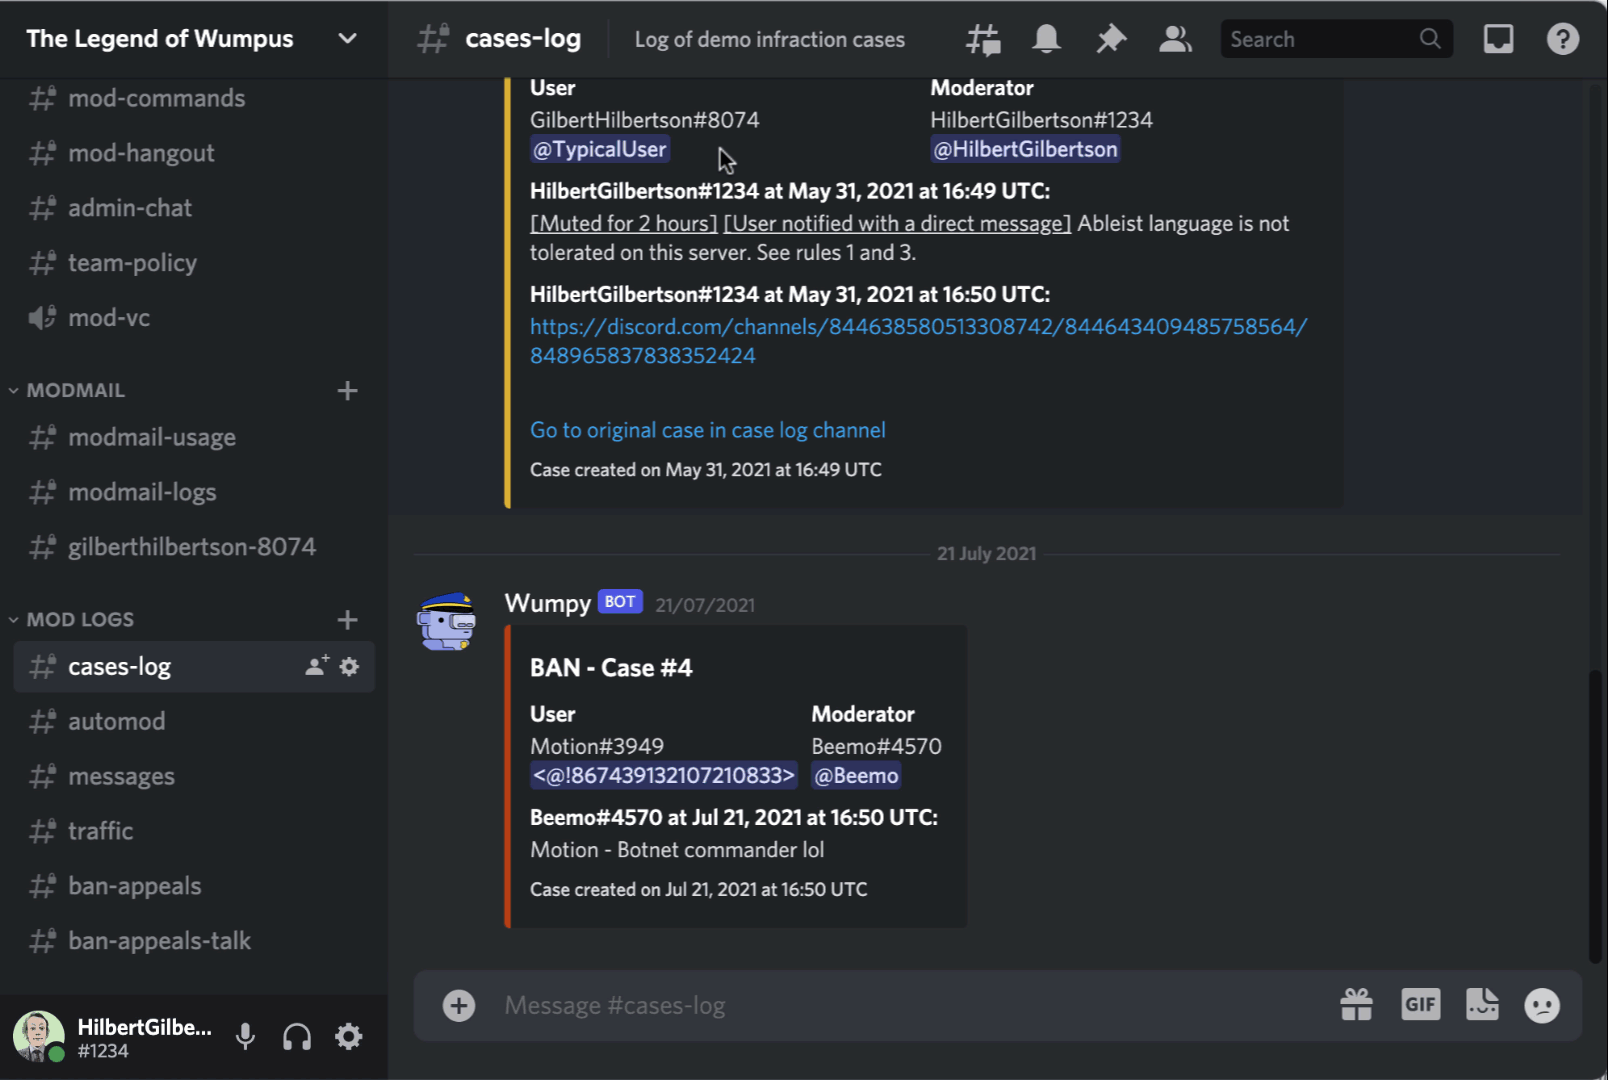Open The Legend of Wumpus server dropdown

coord(347,39)
